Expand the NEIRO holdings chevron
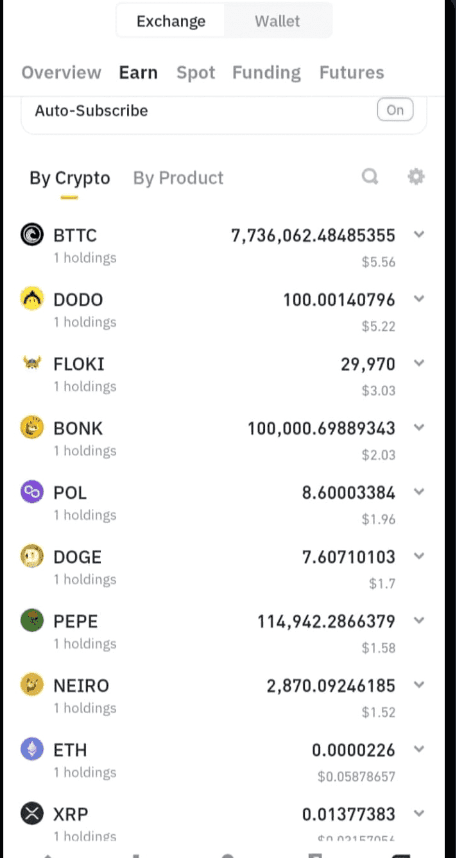 [419, 685]
